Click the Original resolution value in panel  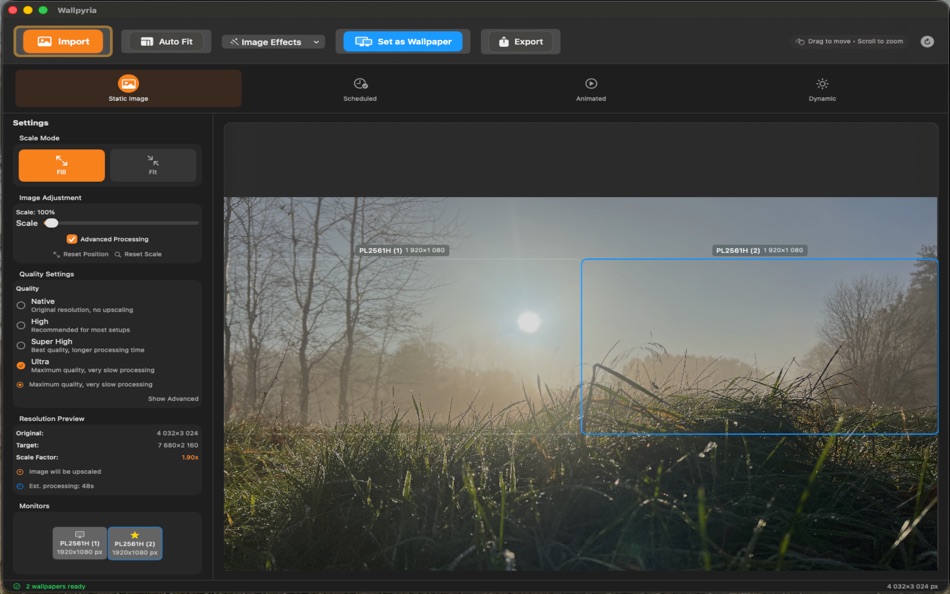(178, 433)
